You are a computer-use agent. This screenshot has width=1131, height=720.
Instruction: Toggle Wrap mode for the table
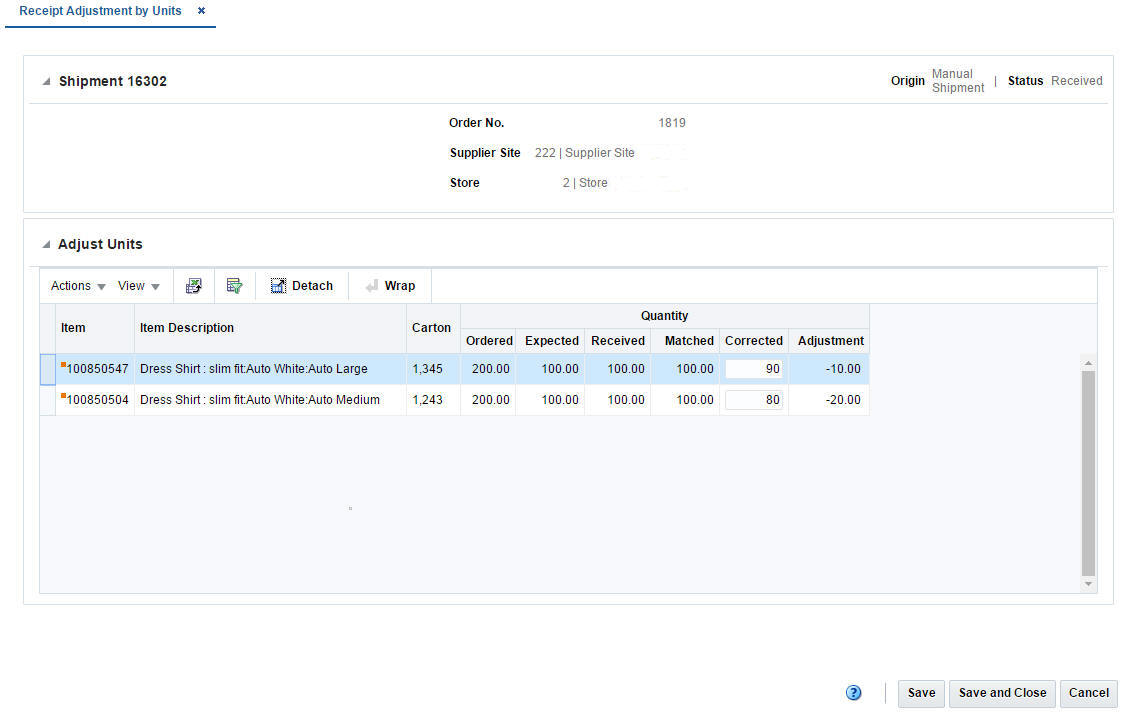tap(389, 285)
